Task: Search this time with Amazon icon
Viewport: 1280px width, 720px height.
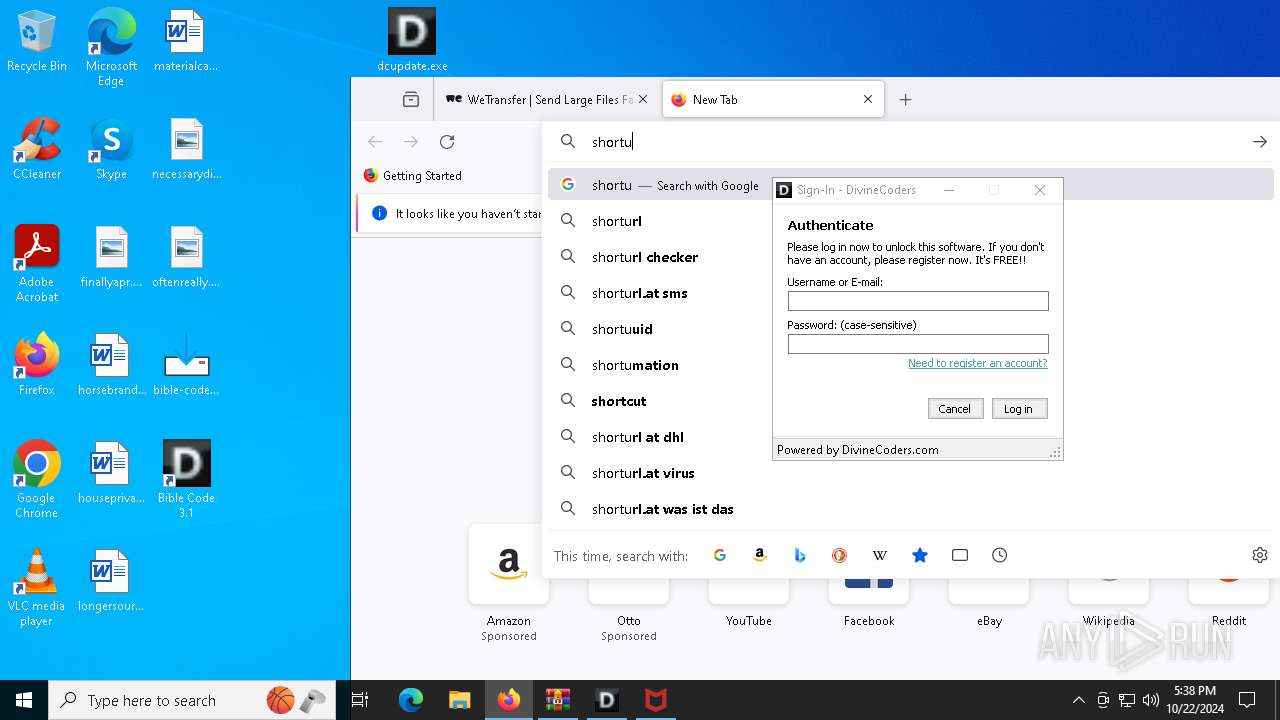Action: (x=760, y=555)
